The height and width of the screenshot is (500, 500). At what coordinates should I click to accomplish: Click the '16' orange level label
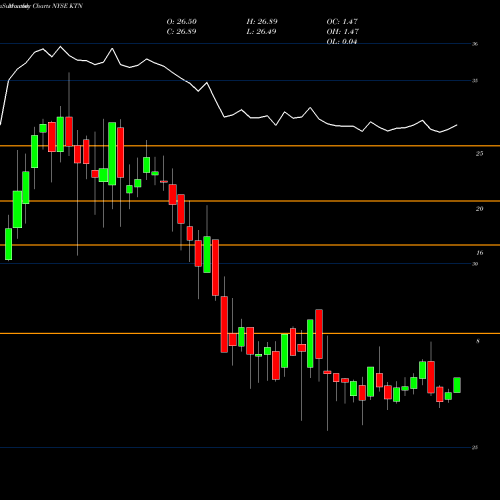[x=480, y=253]
